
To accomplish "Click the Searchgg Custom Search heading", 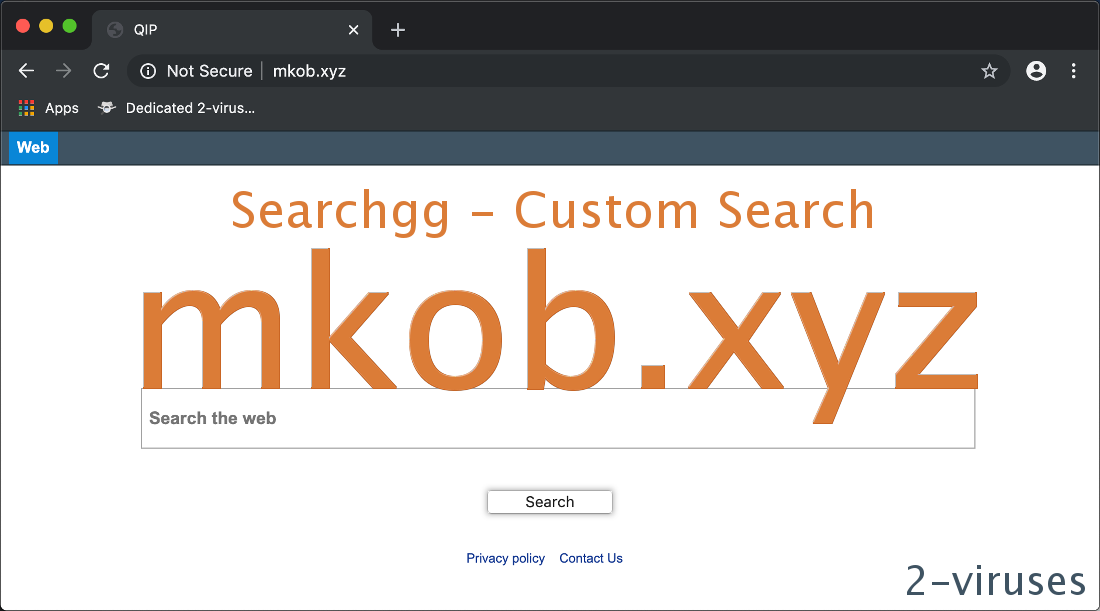I will (x=551, y=211).
